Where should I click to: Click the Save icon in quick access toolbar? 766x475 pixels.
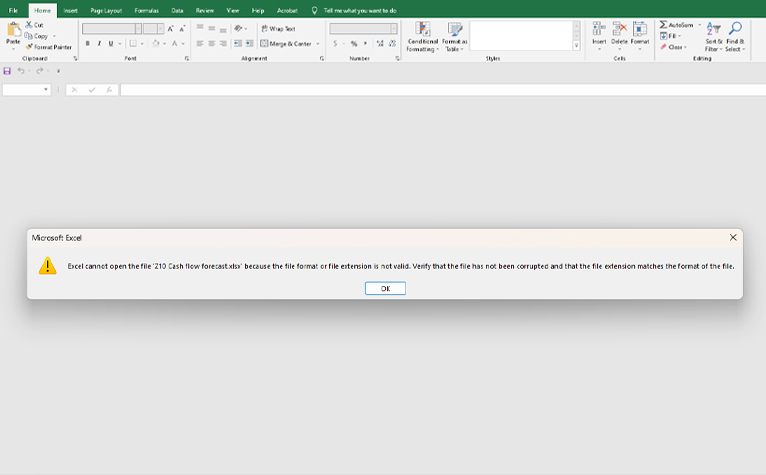8,71
